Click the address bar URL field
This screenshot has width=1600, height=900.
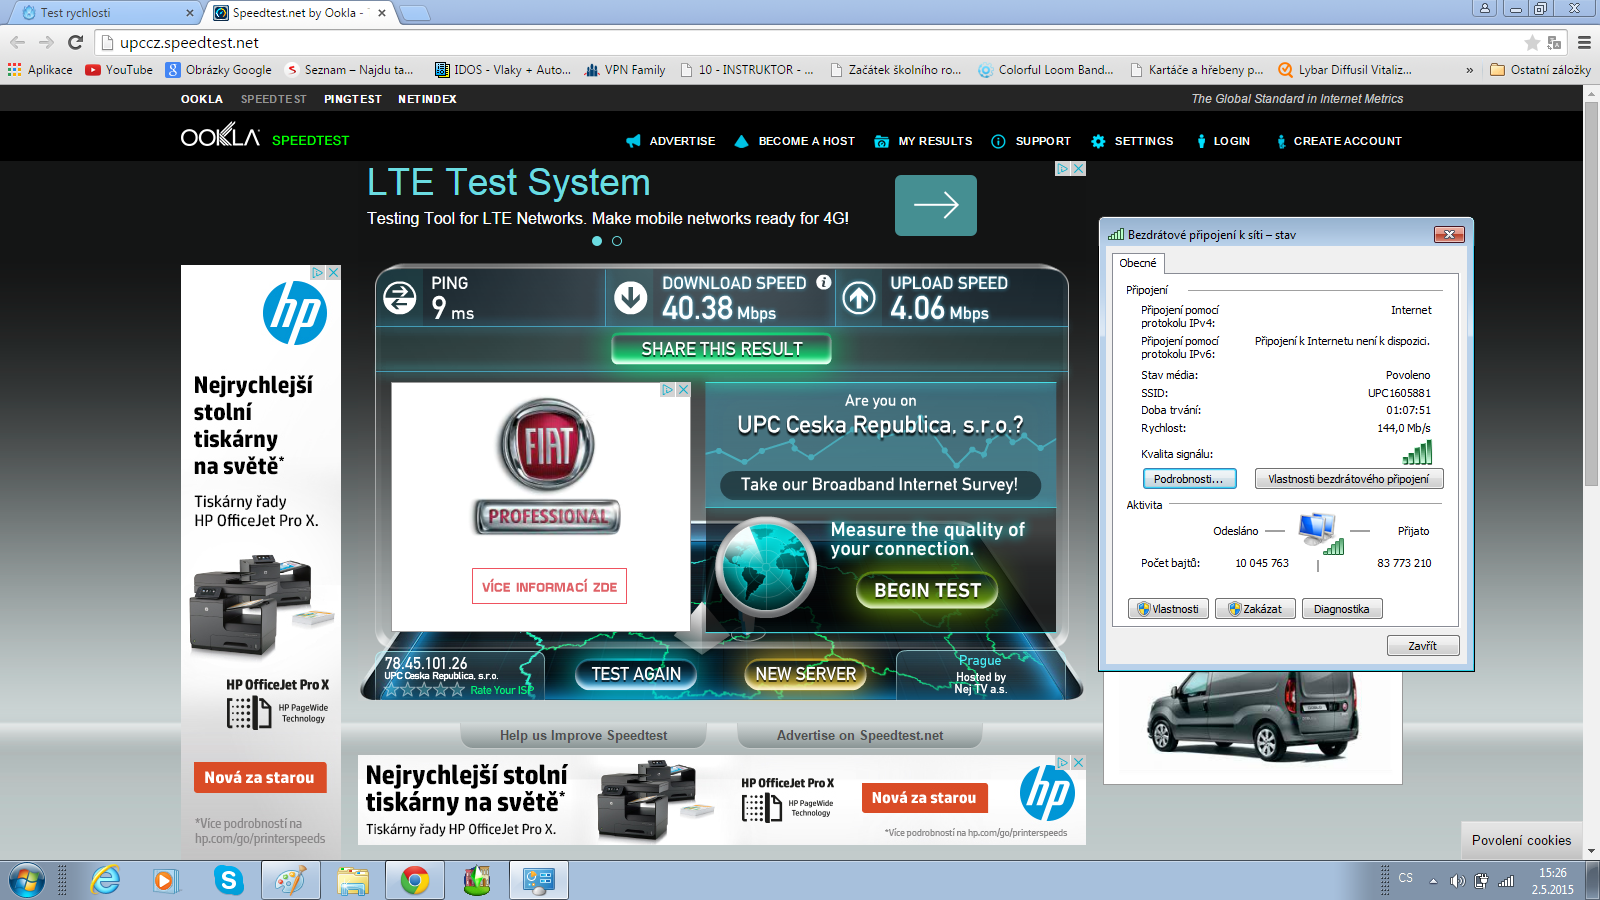coord(810,42)
